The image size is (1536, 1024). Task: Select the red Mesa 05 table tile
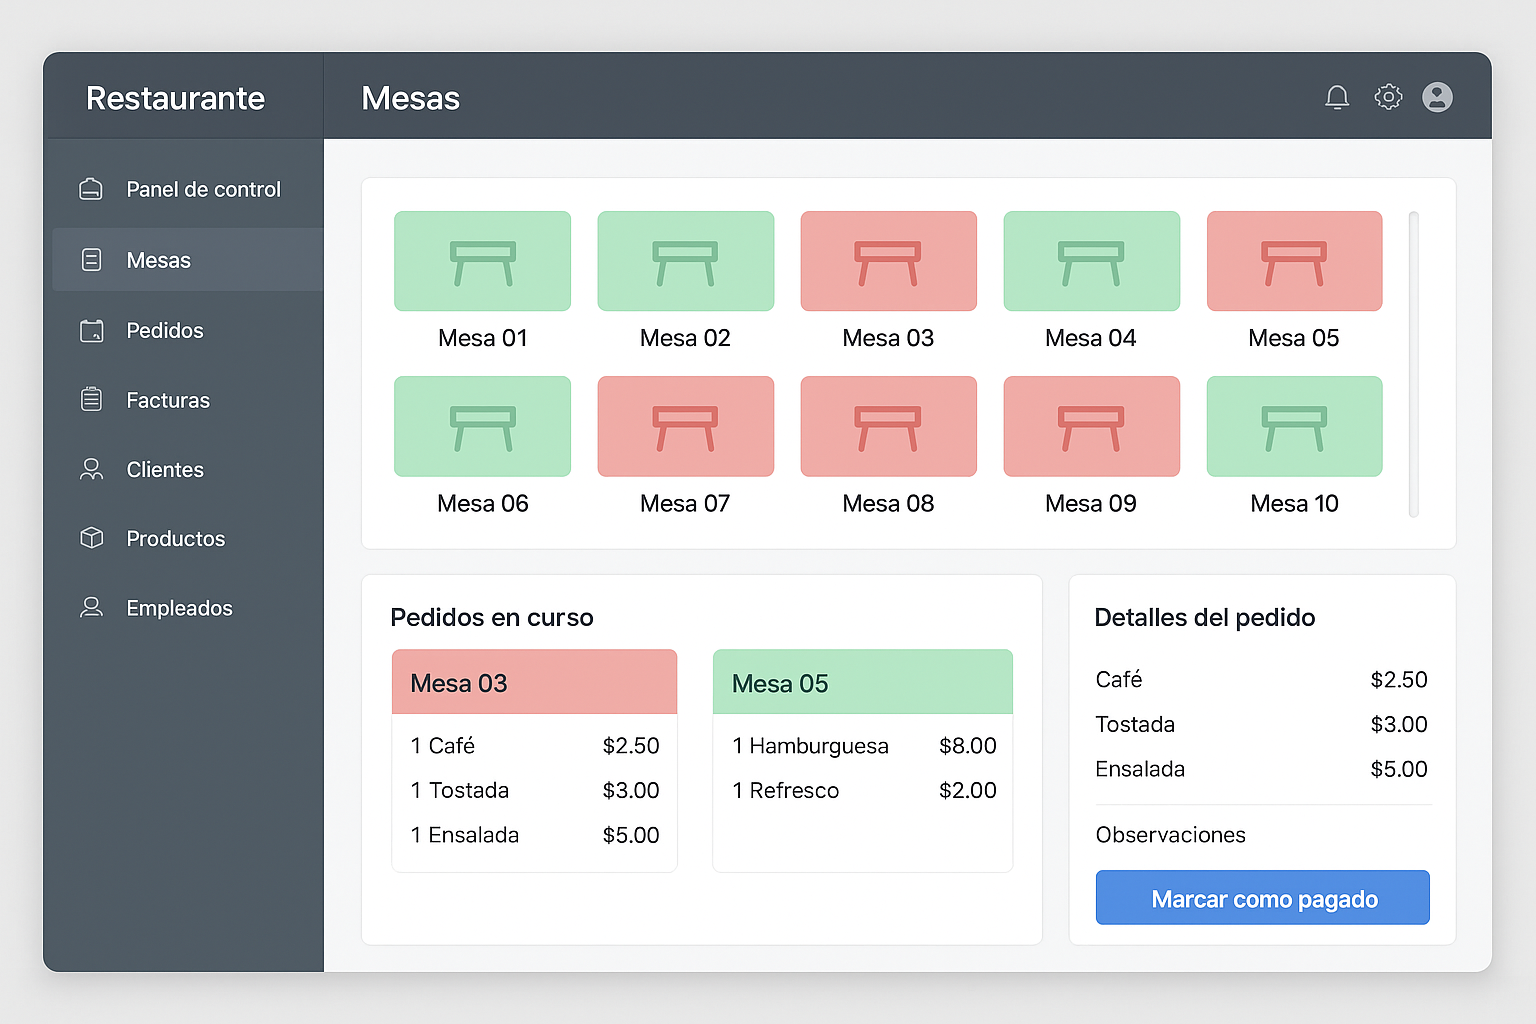[x=1295, y=261]
